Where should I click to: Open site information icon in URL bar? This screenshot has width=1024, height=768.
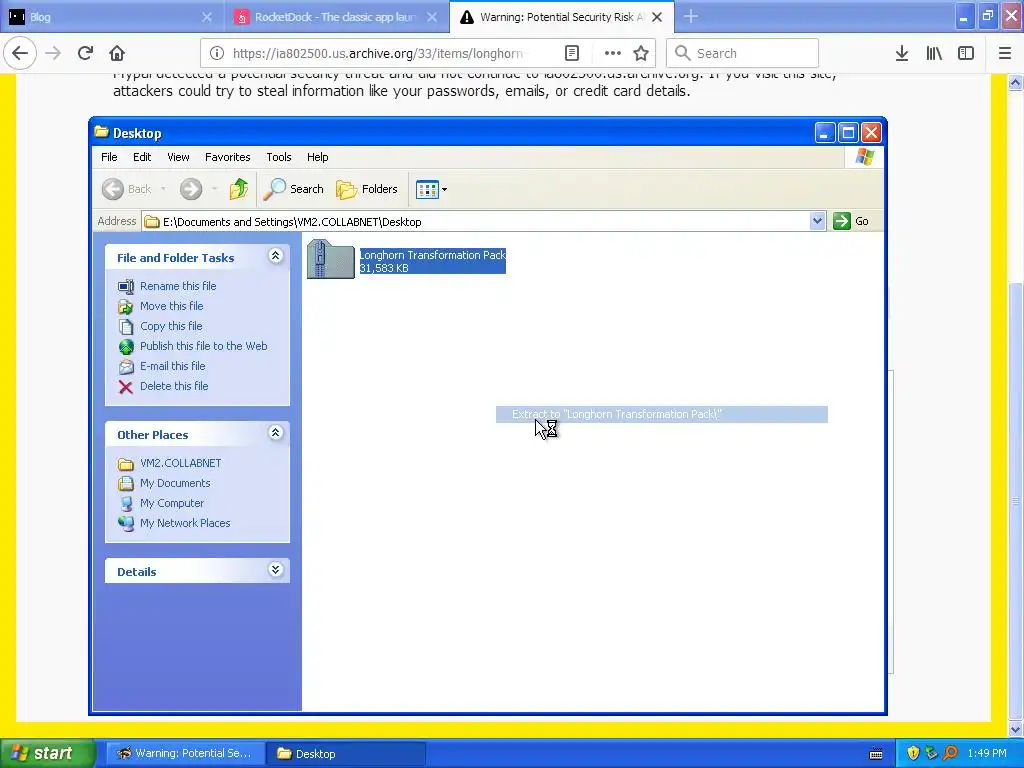pyautogui.click(x=216, y=53)
